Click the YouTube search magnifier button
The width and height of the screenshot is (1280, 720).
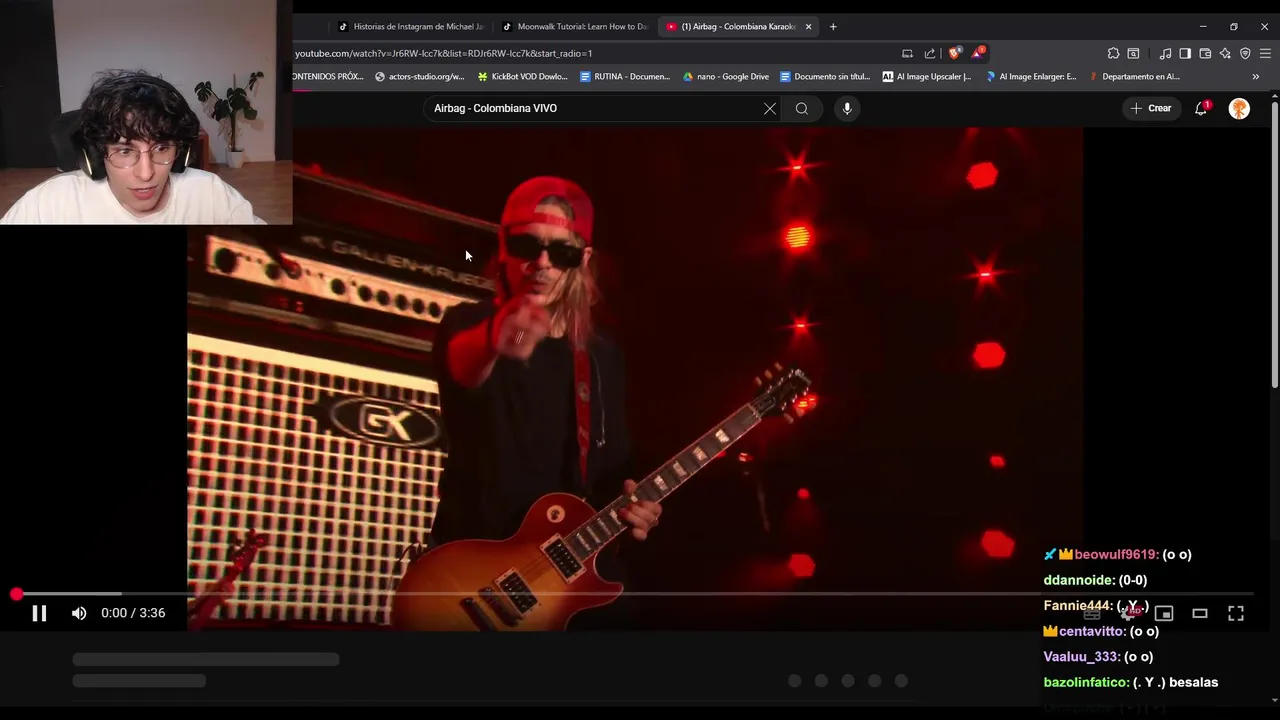click(802, 108)
